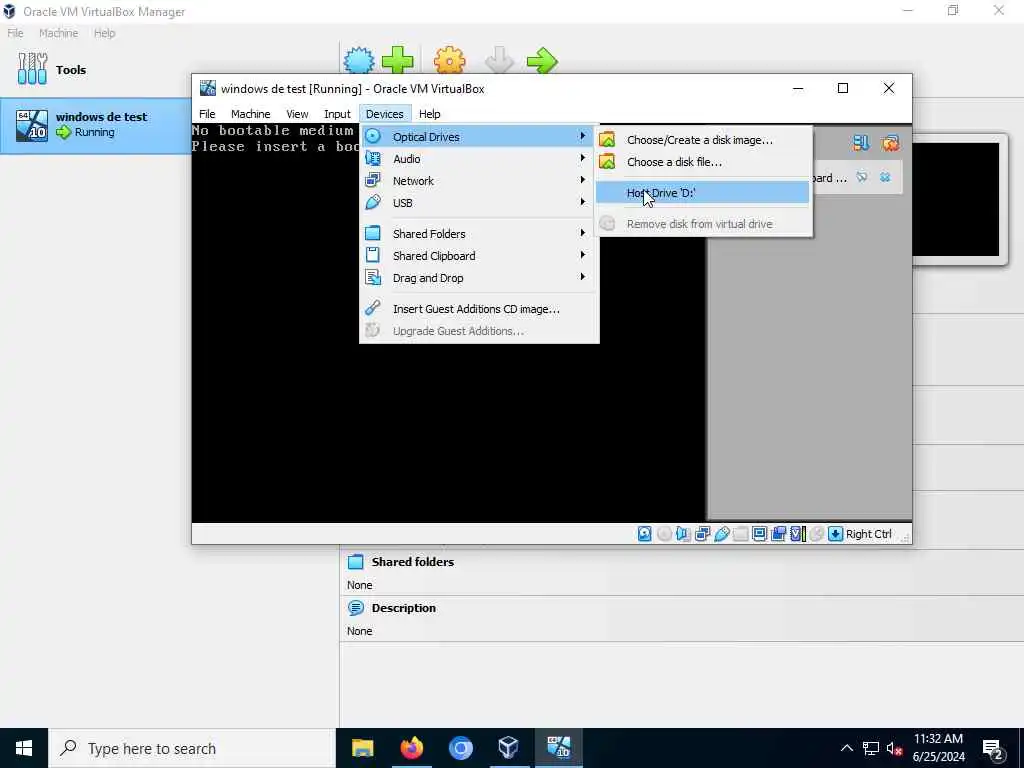Close the Devices menu by clicking Devices

click(385, 114)
